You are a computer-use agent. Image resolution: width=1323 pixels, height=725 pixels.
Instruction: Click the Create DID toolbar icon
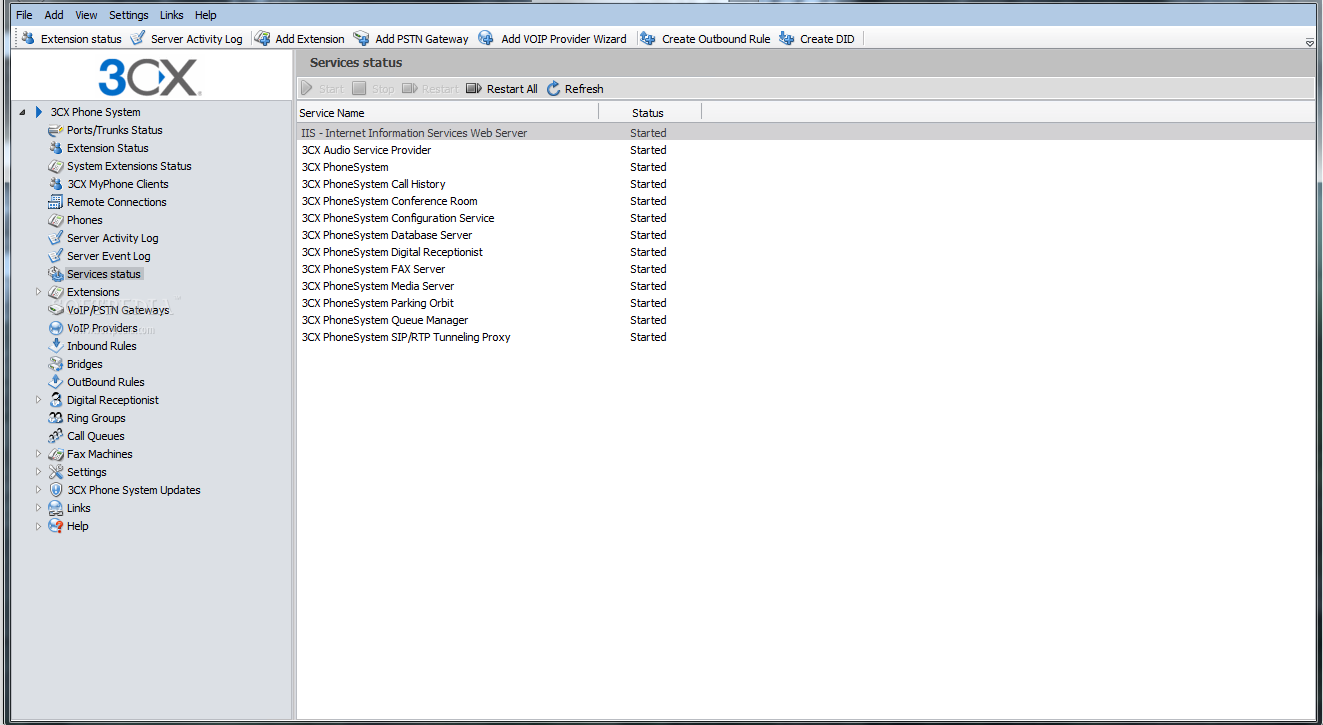tap(786, 39)
